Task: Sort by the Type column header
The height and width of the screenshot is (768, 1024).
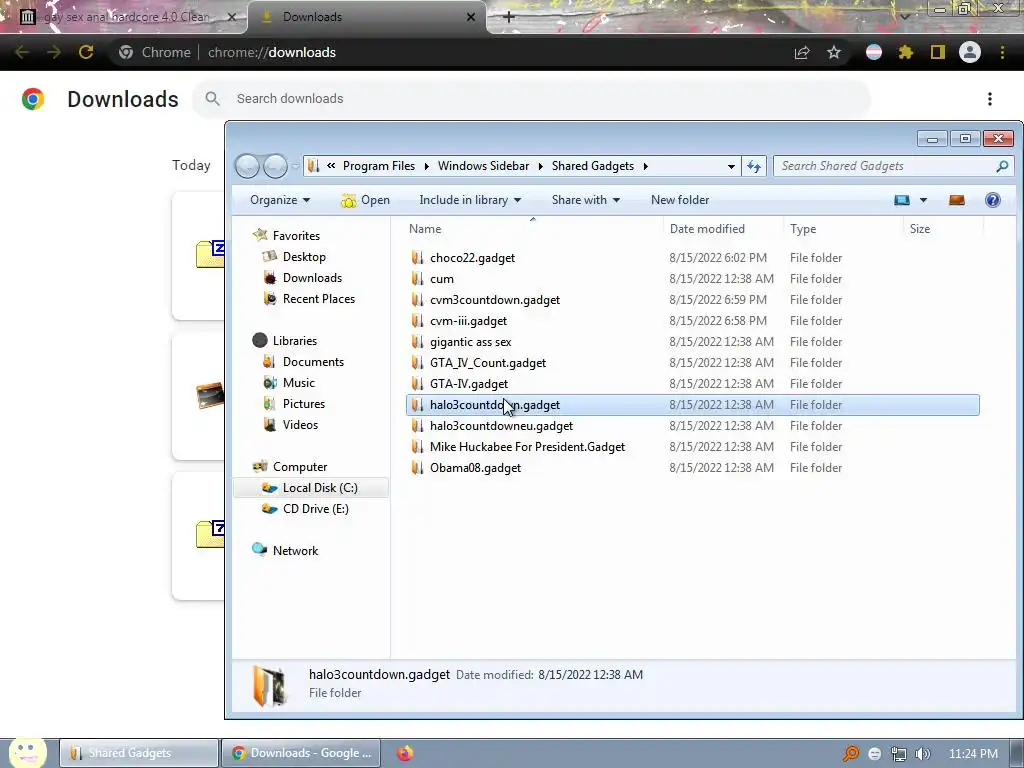Action: click(843, 229)
